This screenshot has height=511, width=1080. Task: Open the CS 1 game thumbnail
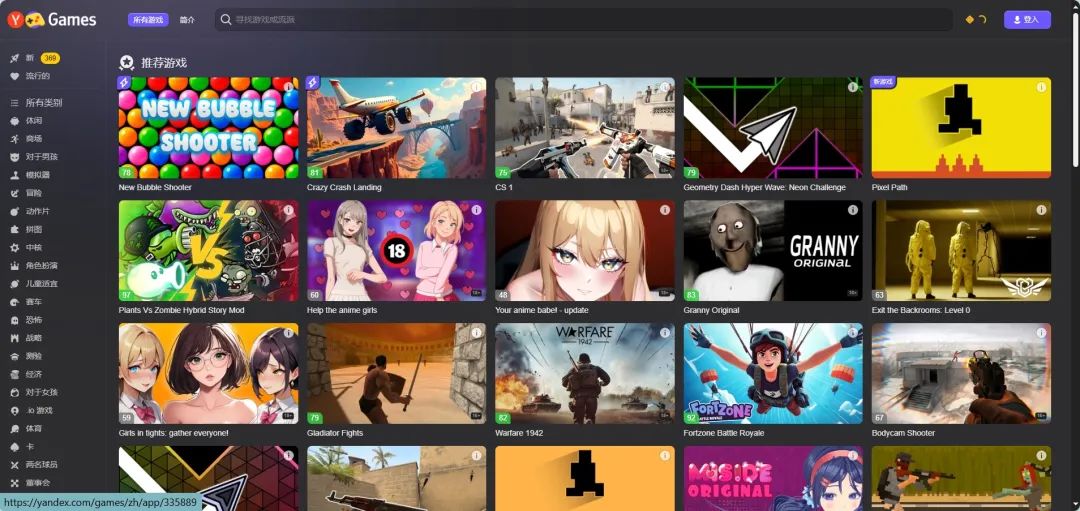pyautogui.click(x=585, y=127)
